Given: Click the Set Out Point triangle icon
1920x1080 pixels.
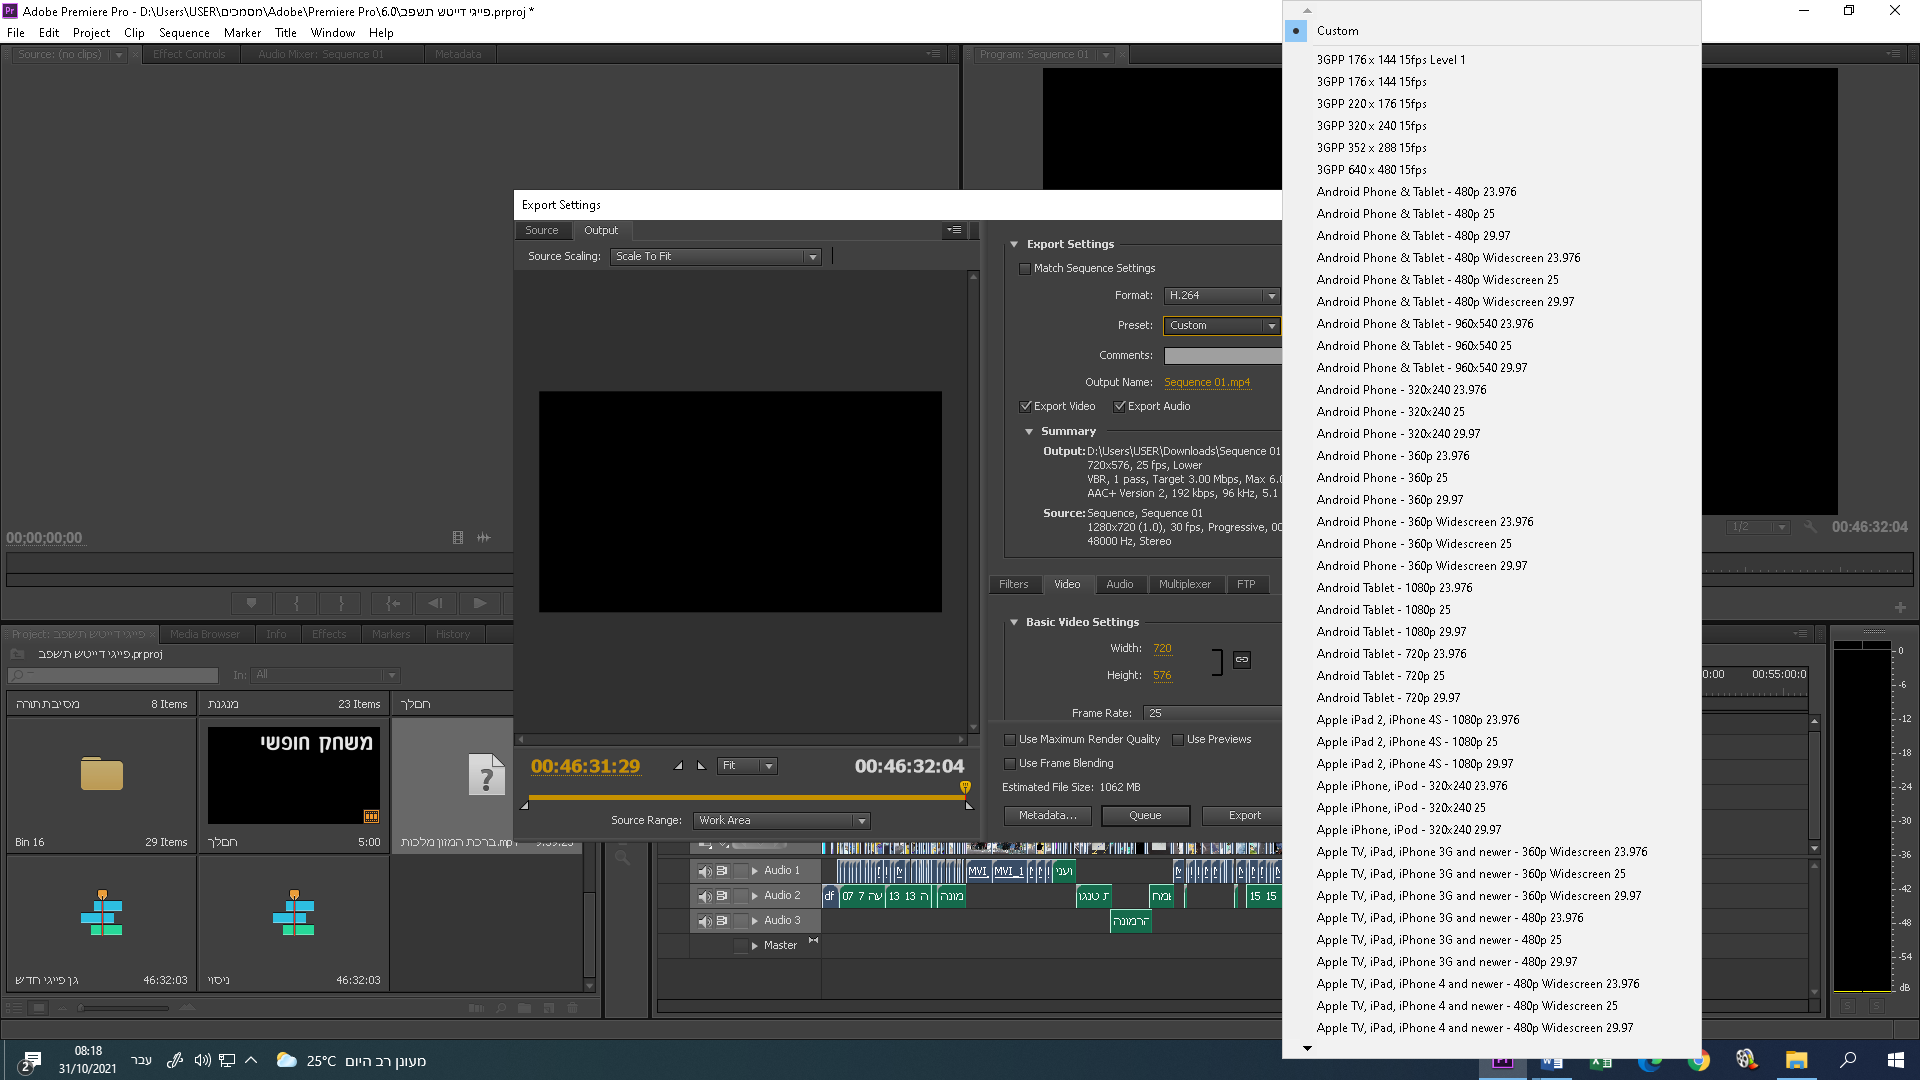Looking at the screenshot, I should (701, 766).
